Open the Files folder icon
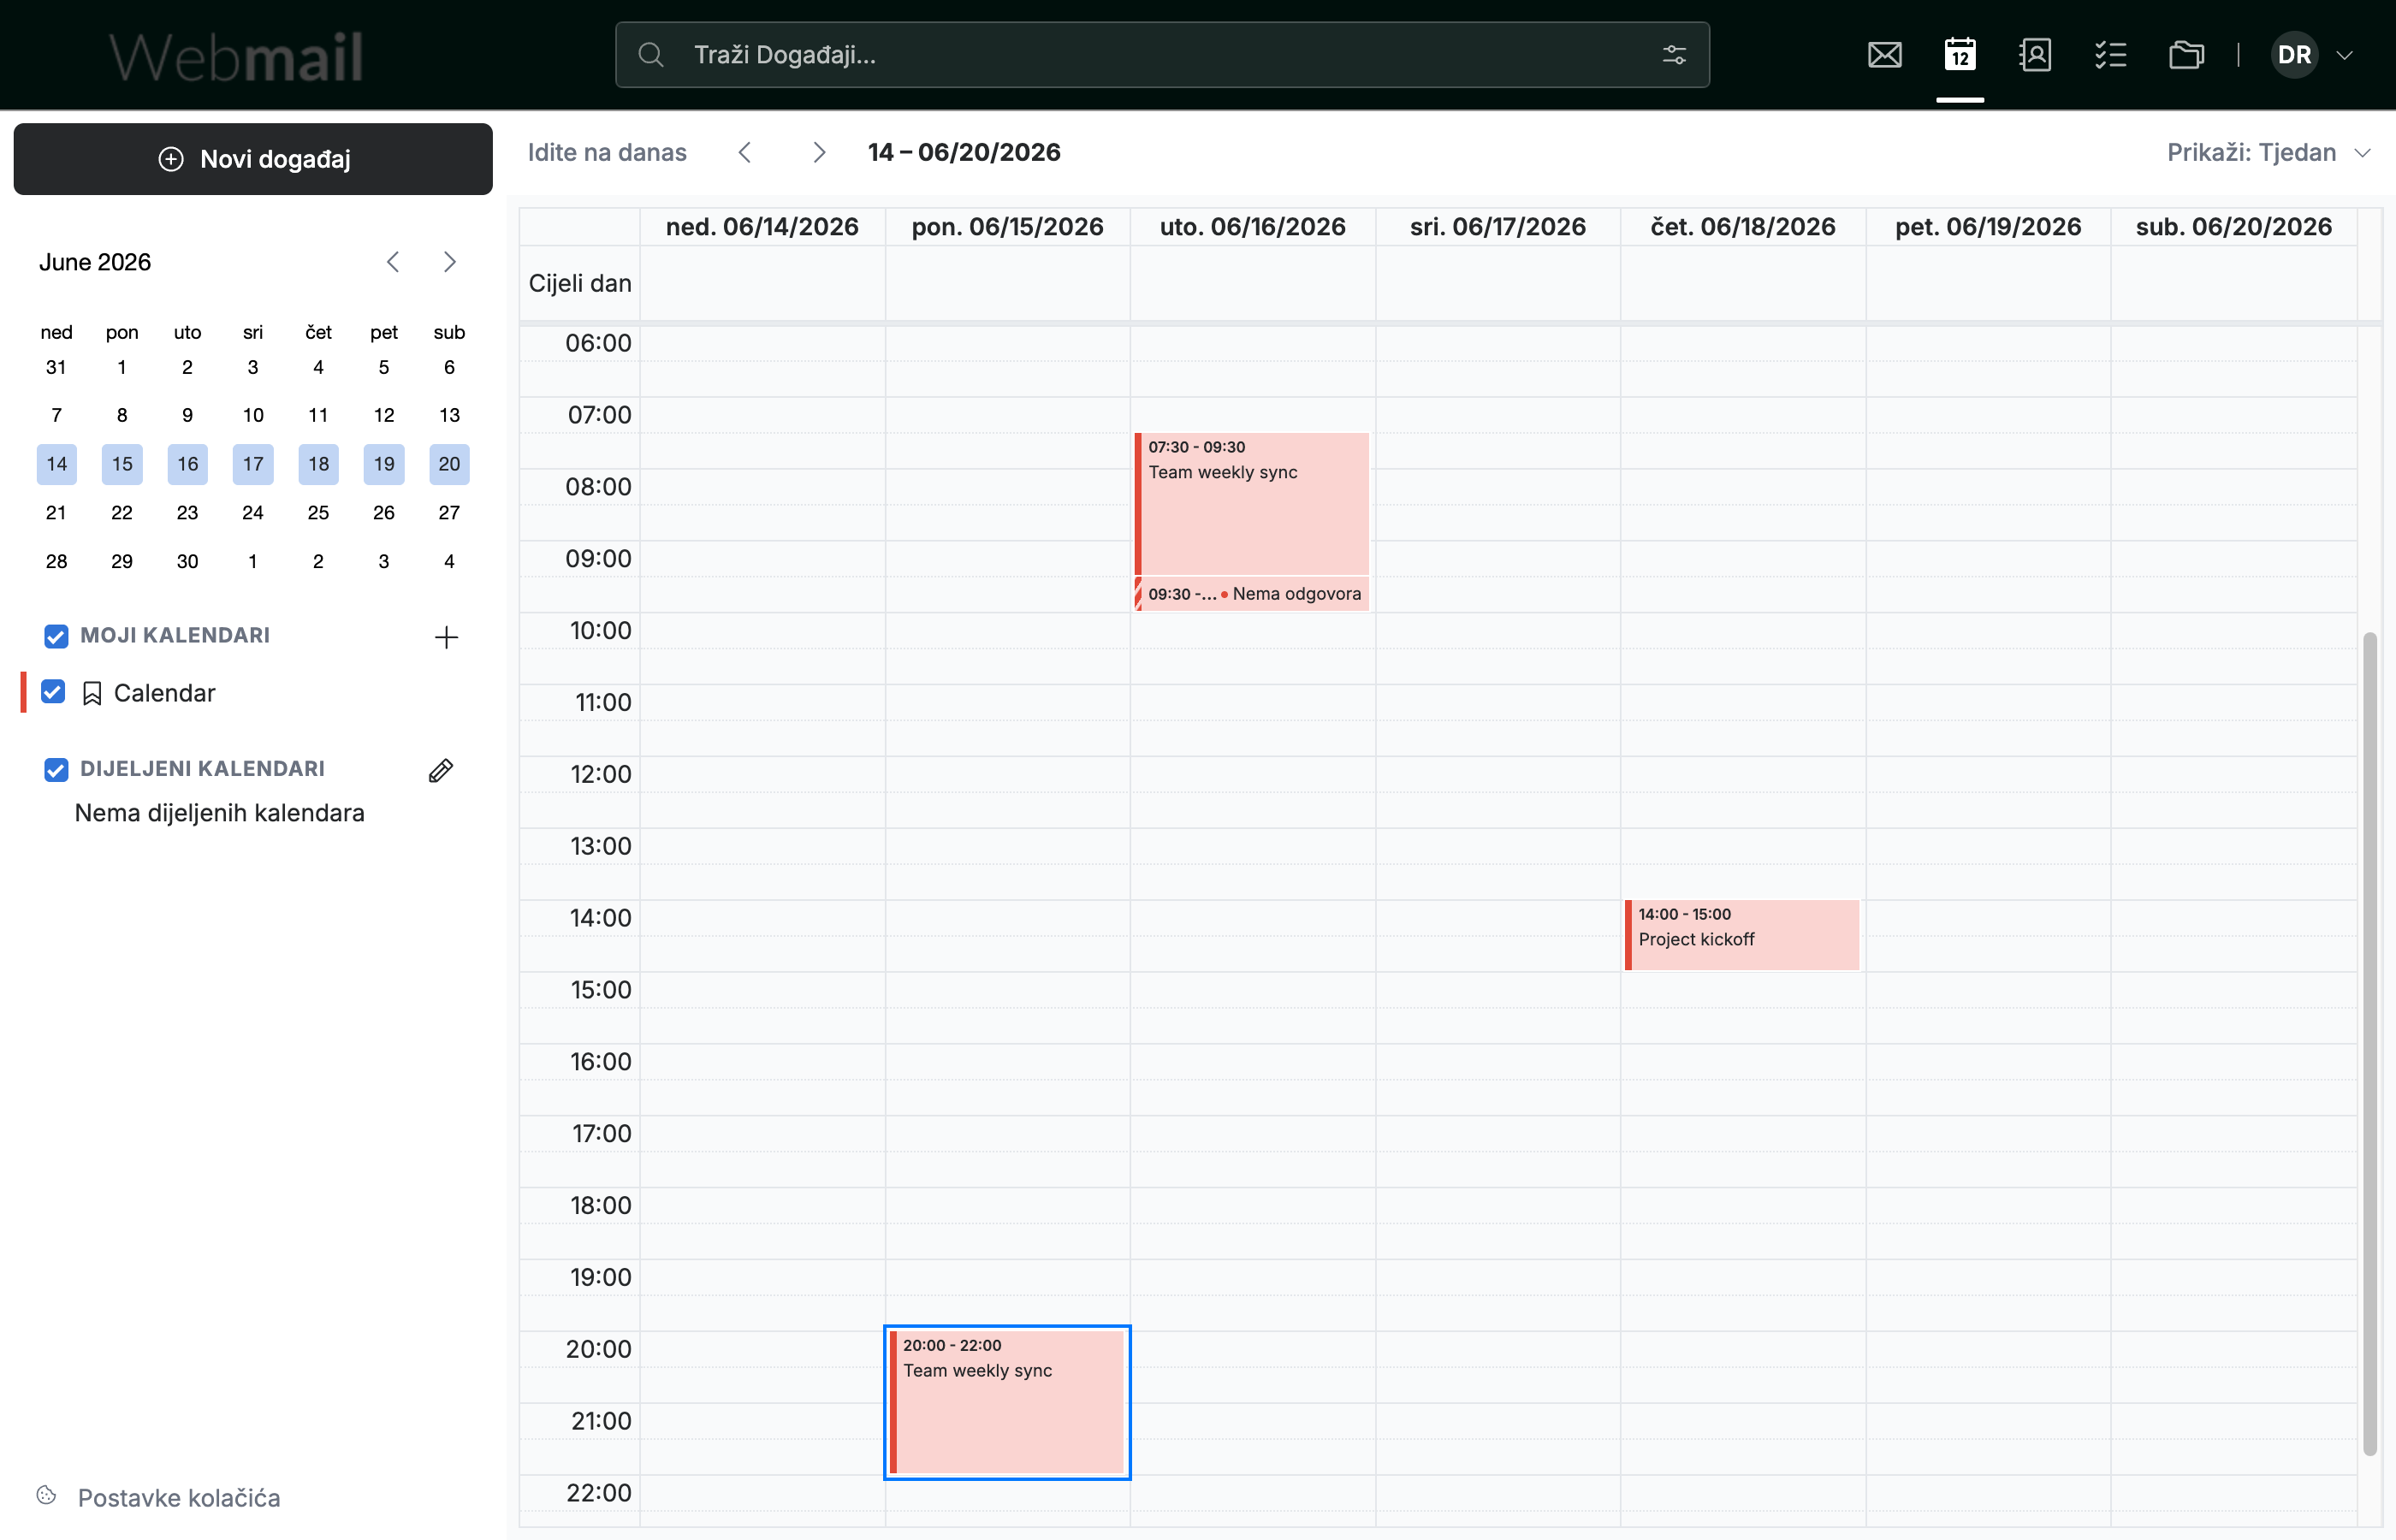This screenshot has width=2396, height=1540. click(2186, 55)
